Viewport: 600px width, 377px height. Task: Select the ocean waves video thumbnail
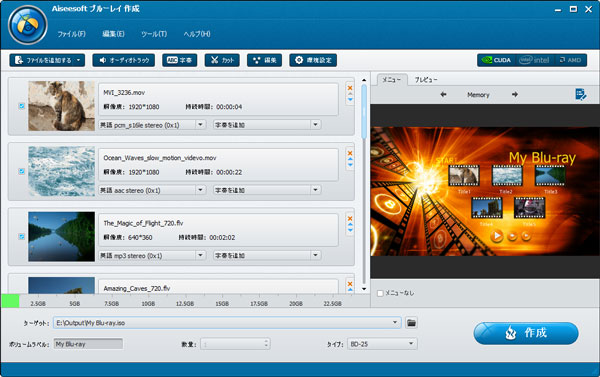pyautogui.click(x=61, y=171)
